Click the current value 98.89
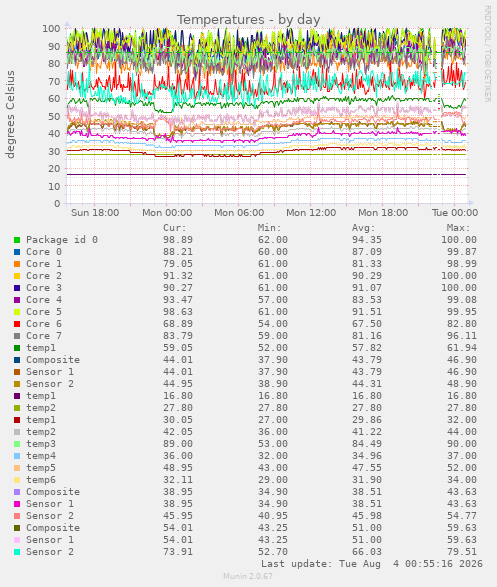 [178, 240]
